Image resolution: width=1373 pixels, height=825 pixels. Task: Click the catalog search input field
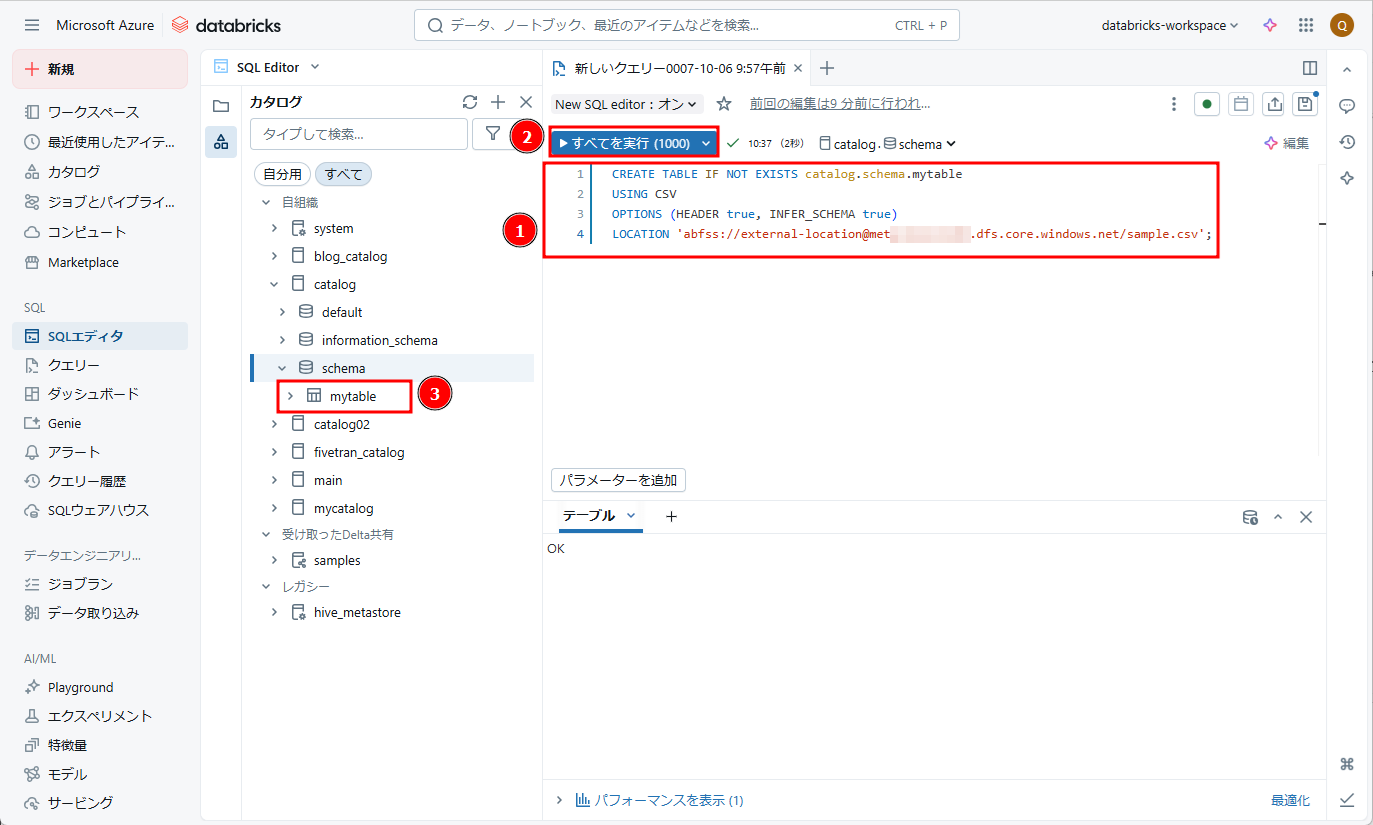click(358, 134)
